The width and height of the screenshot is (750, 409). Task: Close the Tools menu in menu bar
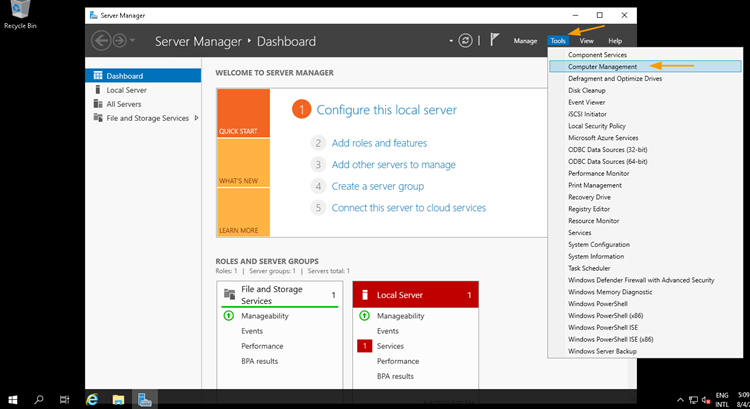(x=558, y=41)
